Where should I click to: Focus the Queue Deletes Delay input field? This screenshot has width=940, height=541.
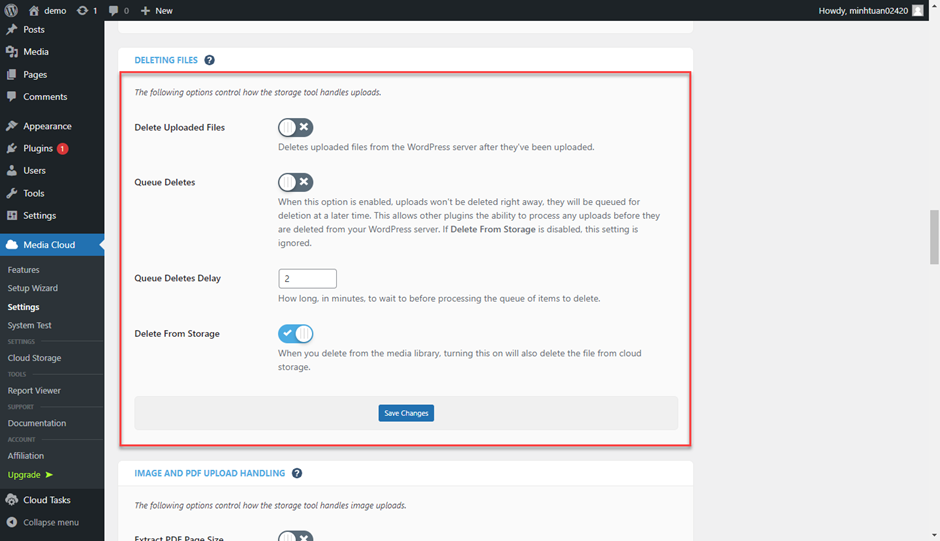[x=307, y=278]
